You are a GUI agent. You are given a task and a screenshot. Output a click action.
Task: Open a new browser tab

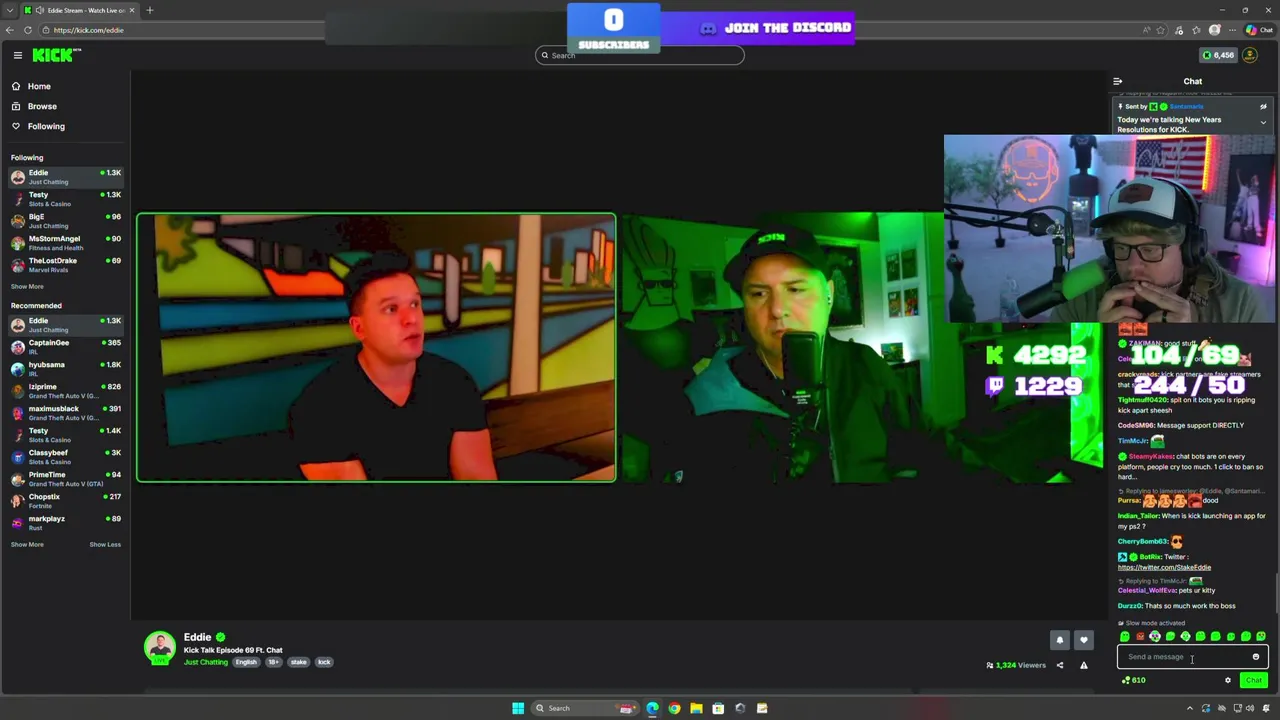click(x=149, y=10)
